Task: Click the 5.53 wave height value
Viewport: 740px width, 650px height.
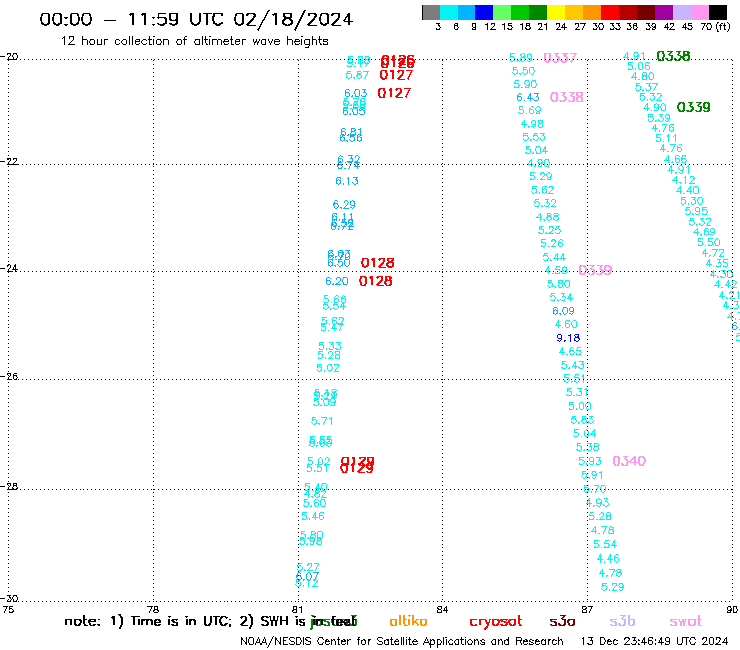Action: [x=534, y=137]
